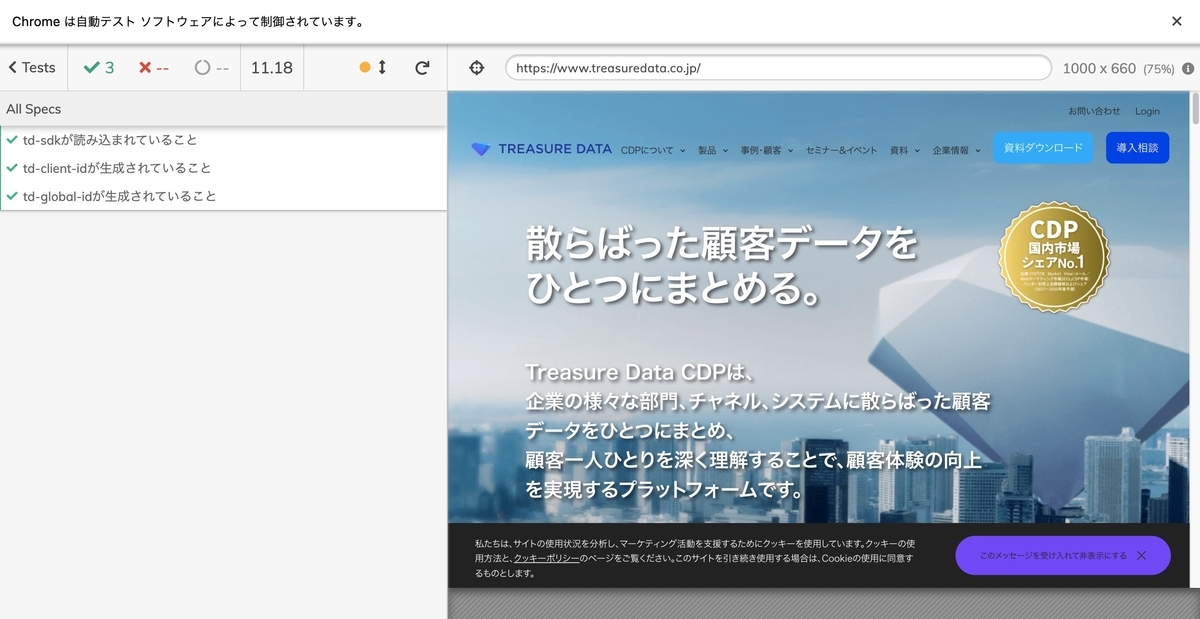Open the クッキーポリシー link in the banner
This screenshot has height=619, width=1200.
pyautogui.click(x=546, y=557)
